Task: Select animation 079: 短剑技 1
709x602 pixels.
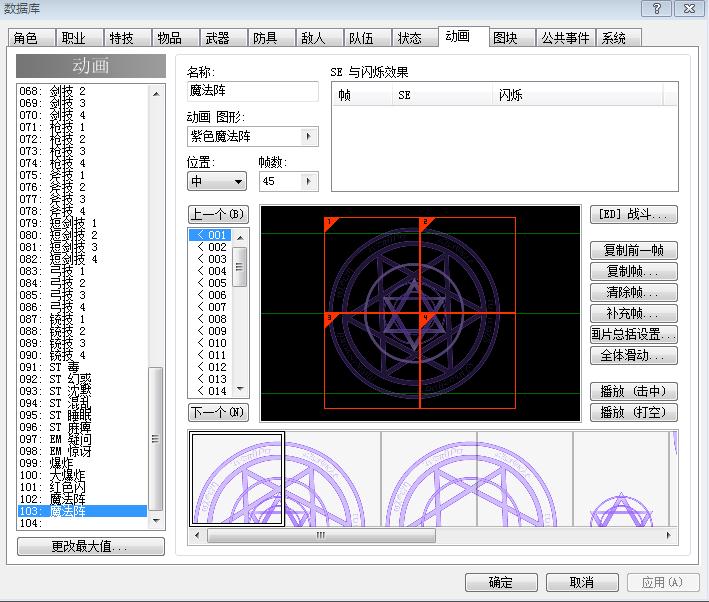Action: tap(82, 223)
